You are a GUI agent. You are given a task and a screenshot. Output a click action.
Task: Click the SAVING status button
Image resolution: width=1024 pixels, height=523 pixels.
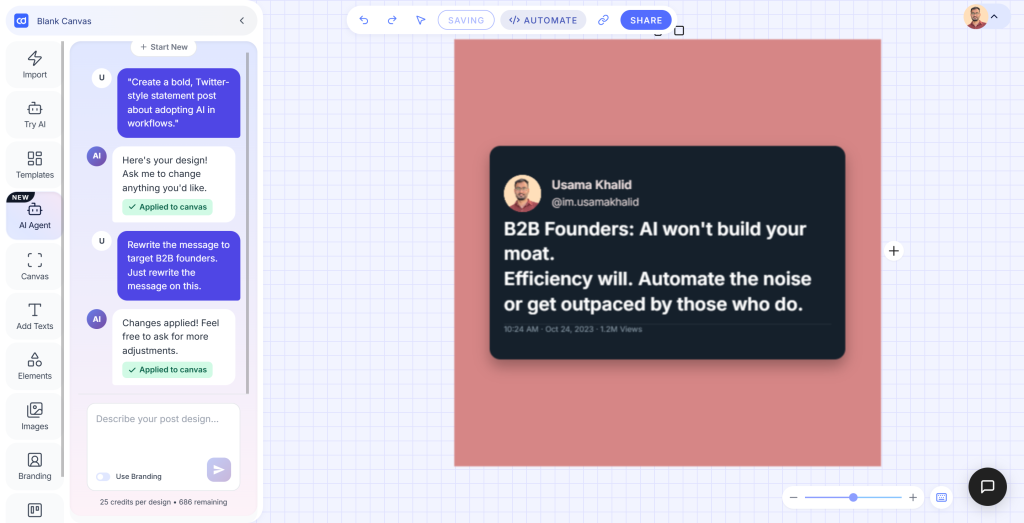[x=466, y=20]
